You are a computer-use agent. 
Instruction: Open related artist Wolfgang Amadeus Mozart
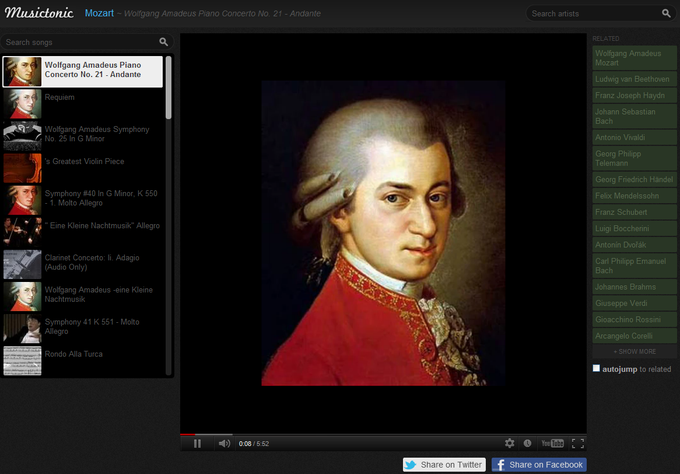634,58
